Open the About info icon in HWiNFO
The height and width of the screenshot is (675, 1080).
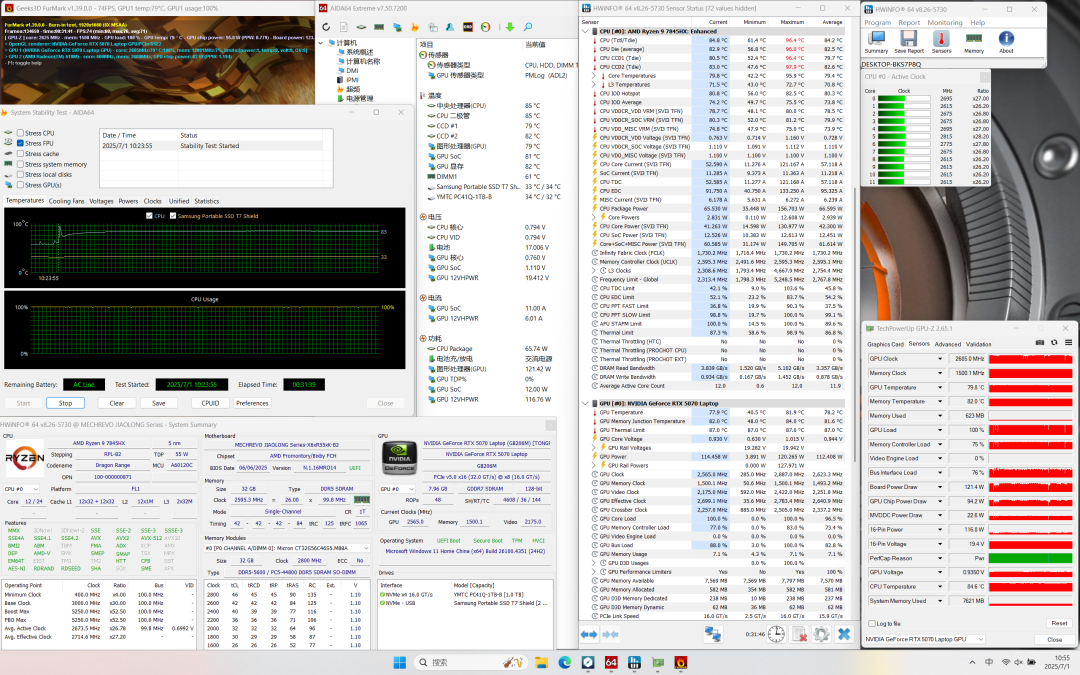click(1006, 40)
